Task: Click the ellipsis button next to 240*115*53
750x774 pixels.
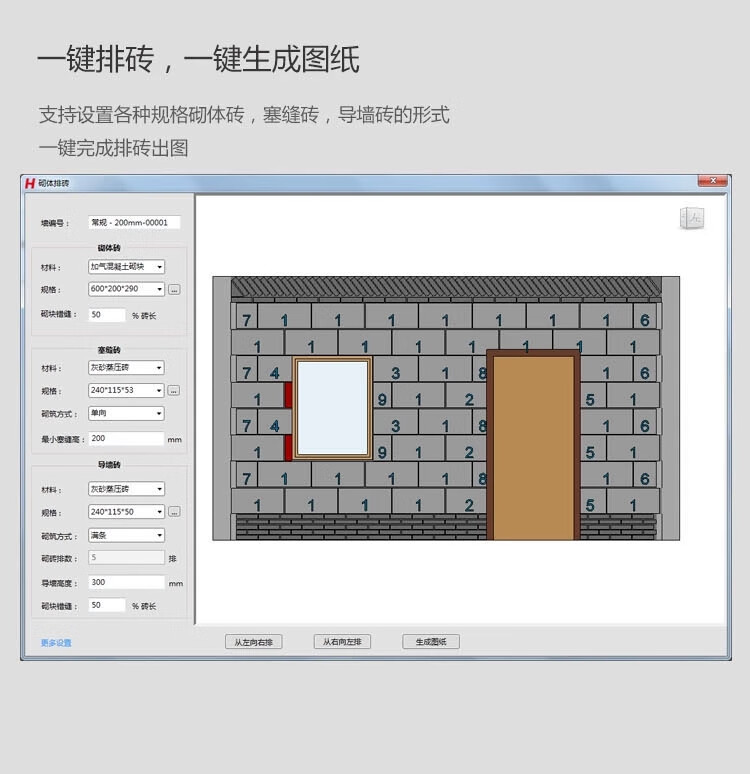Action: click(174, 390)
